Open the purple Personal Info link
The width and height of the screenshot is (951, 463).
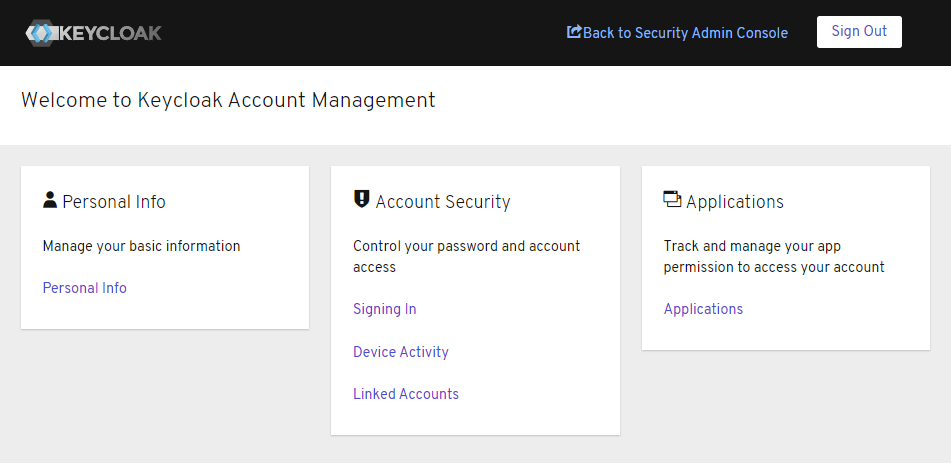tap(84, 288)
